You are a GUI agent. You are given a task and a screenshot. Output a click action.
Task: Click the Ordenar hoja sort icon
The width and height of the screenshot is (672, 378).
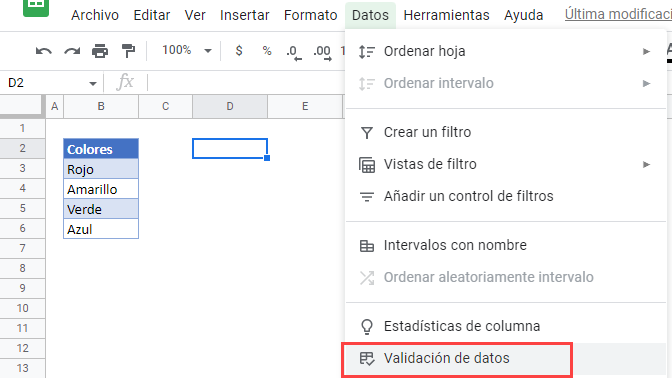point(367,51)
